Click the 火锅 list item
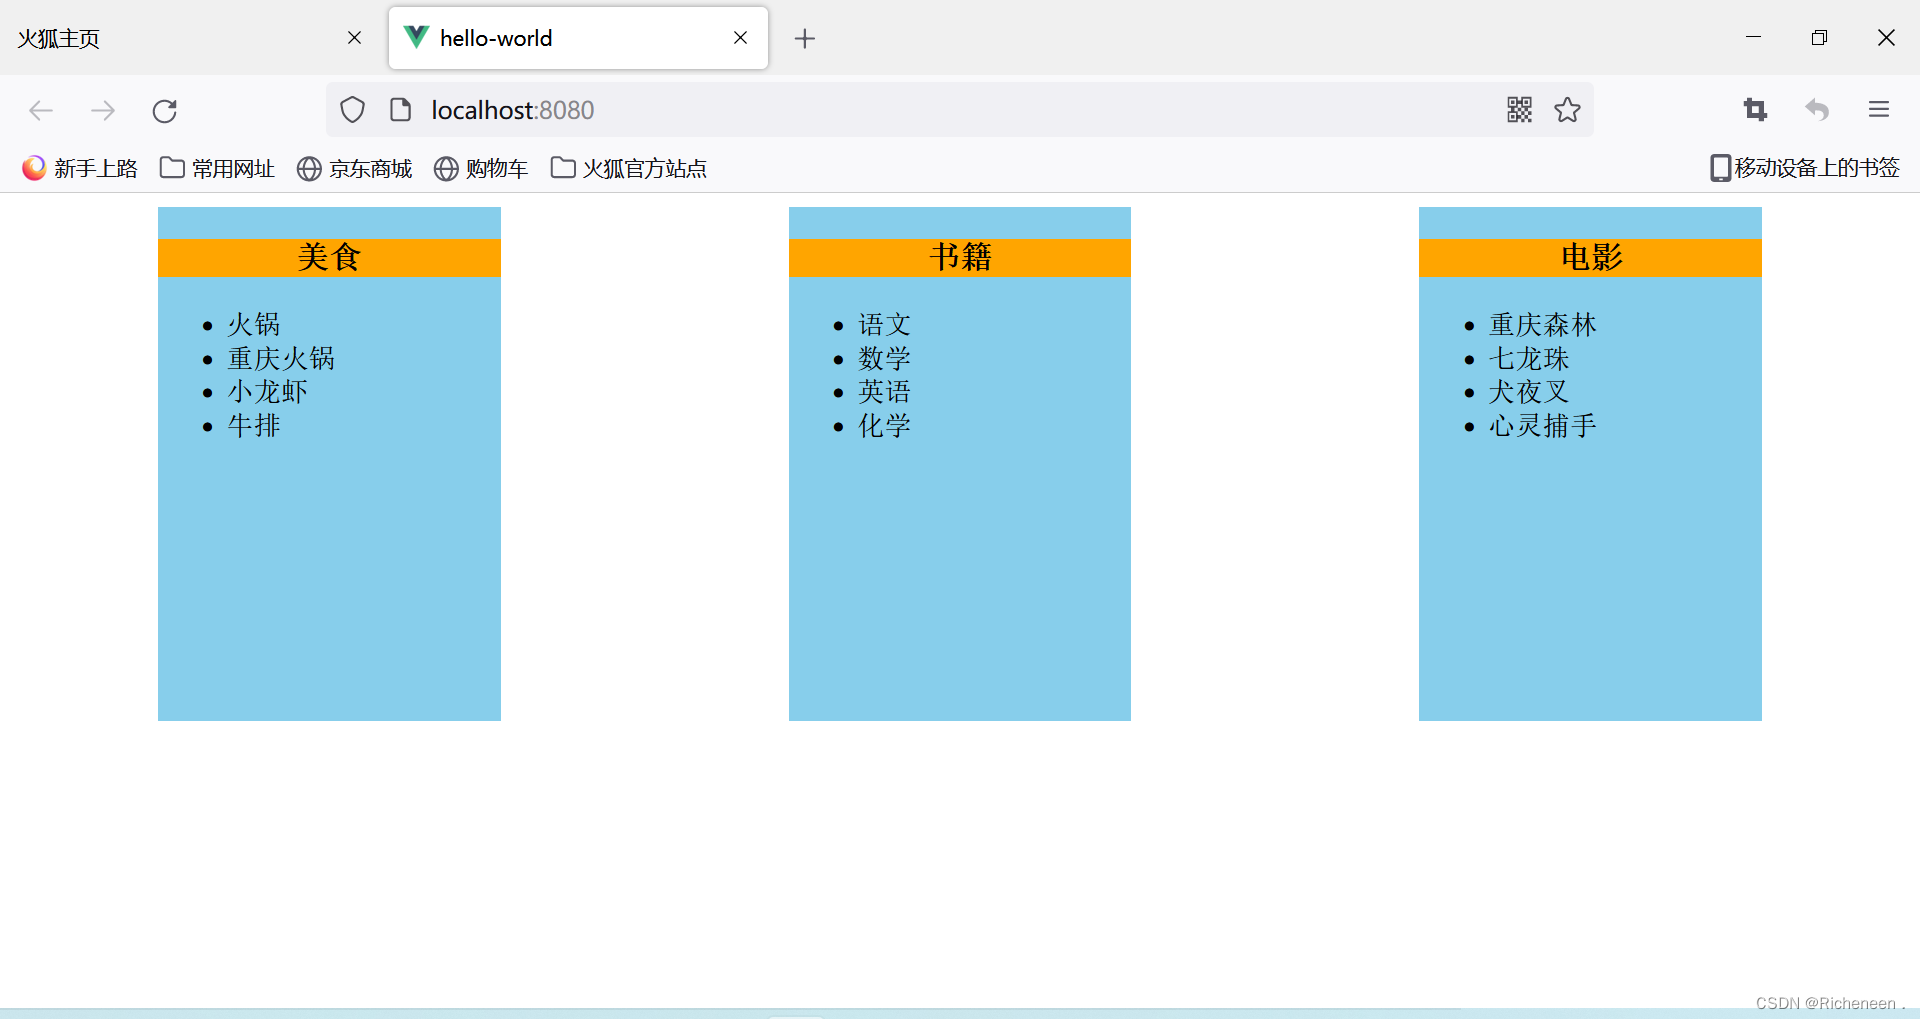Screen dimensions: 1920x1019 (x=254, y=325)
